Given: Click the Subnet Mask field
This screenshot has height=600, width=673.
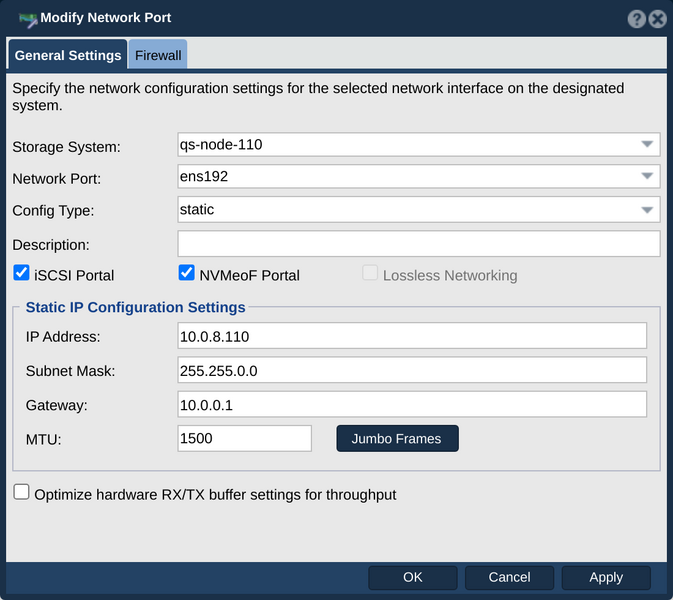Looking at the screenshot, I should tap(412, 370).
